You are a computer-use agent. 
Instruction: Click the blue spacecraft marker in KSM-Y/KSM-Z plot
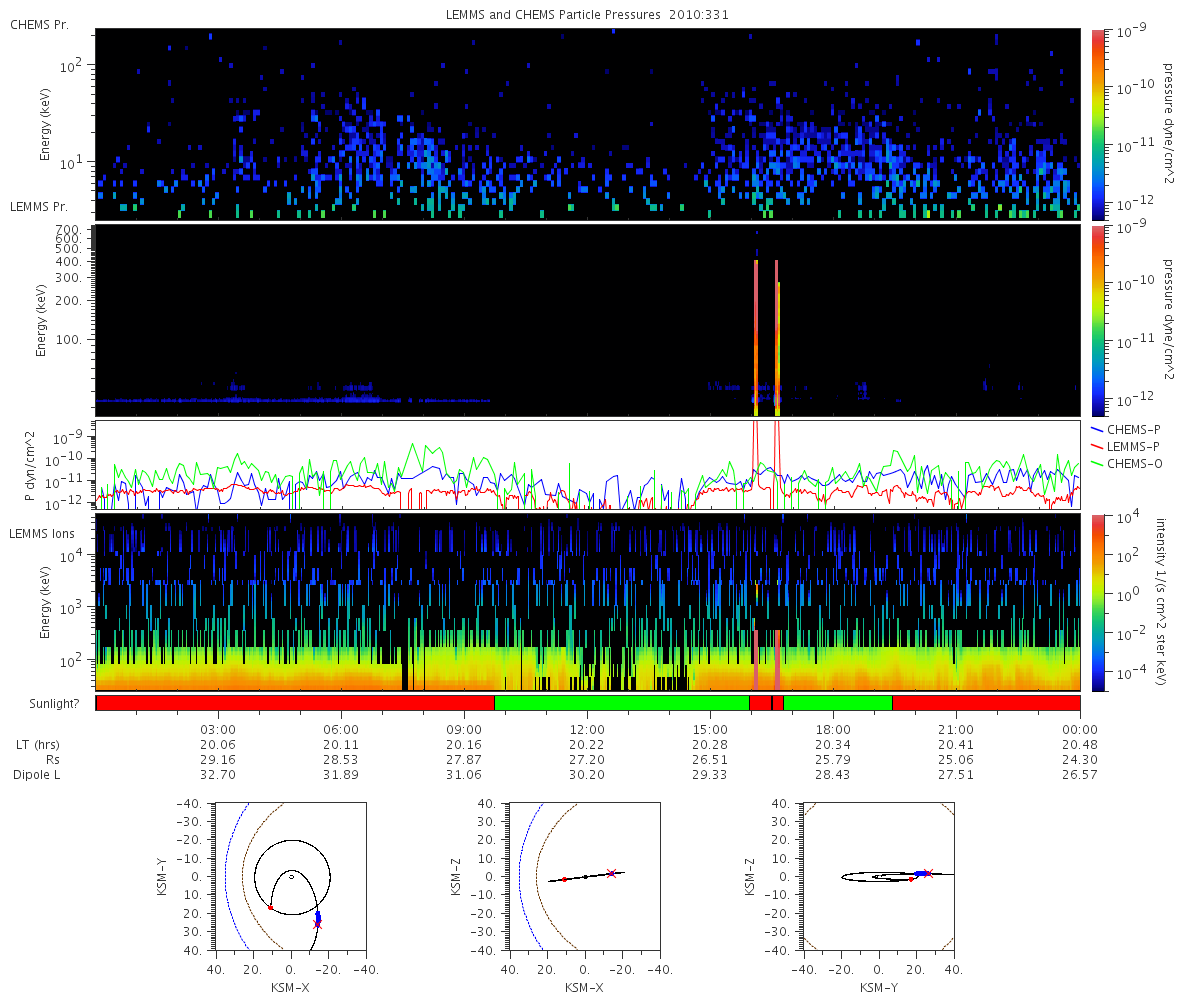click(x=920, y=873)
